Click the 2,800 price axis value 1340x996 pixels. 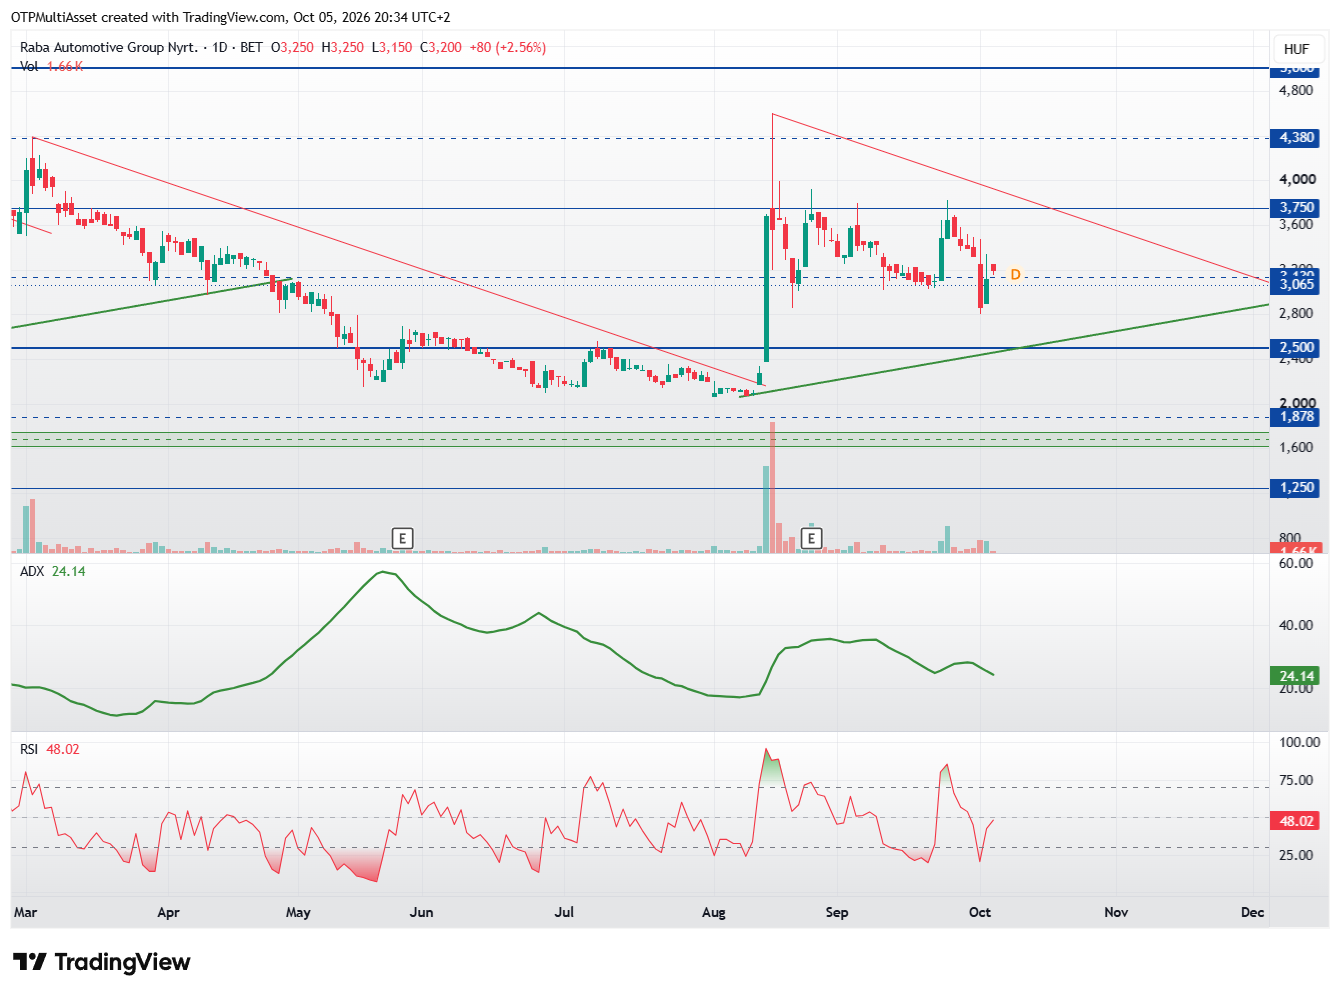click(x=1296, y=313)
